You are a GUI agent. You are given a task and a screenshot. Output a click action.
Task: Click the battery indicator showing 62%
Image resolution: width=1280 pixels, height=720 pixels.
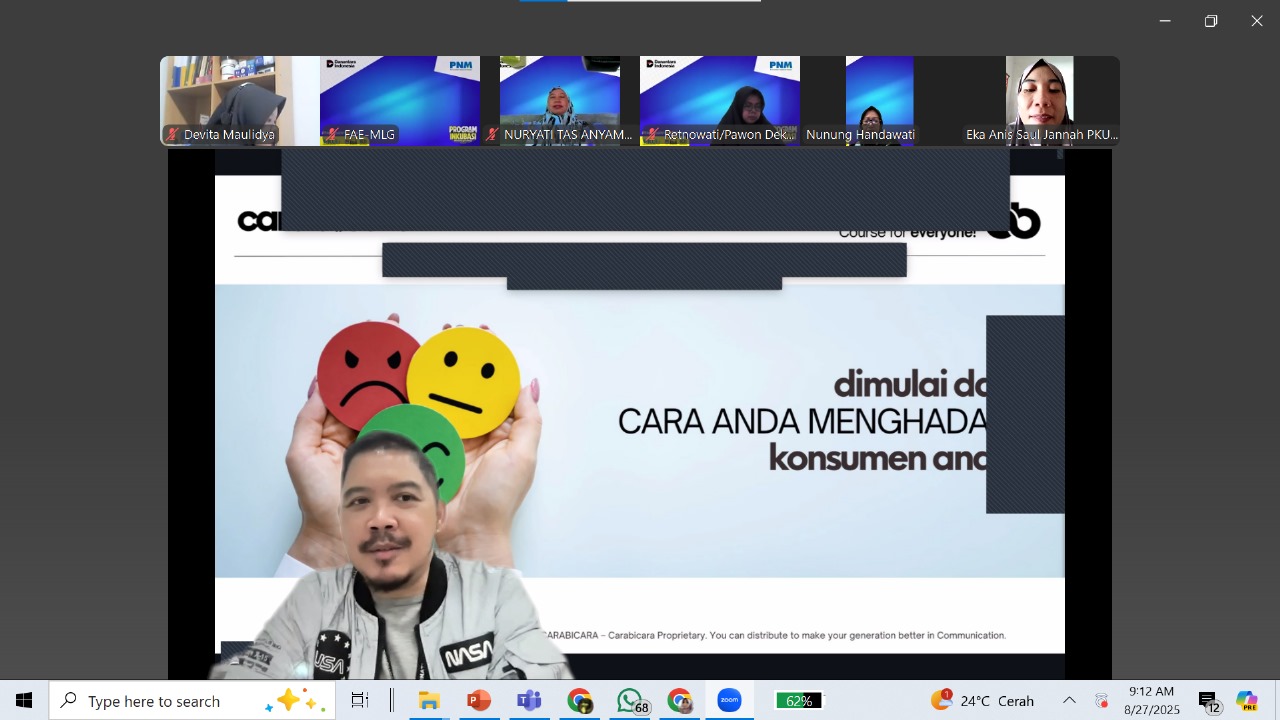798,701
